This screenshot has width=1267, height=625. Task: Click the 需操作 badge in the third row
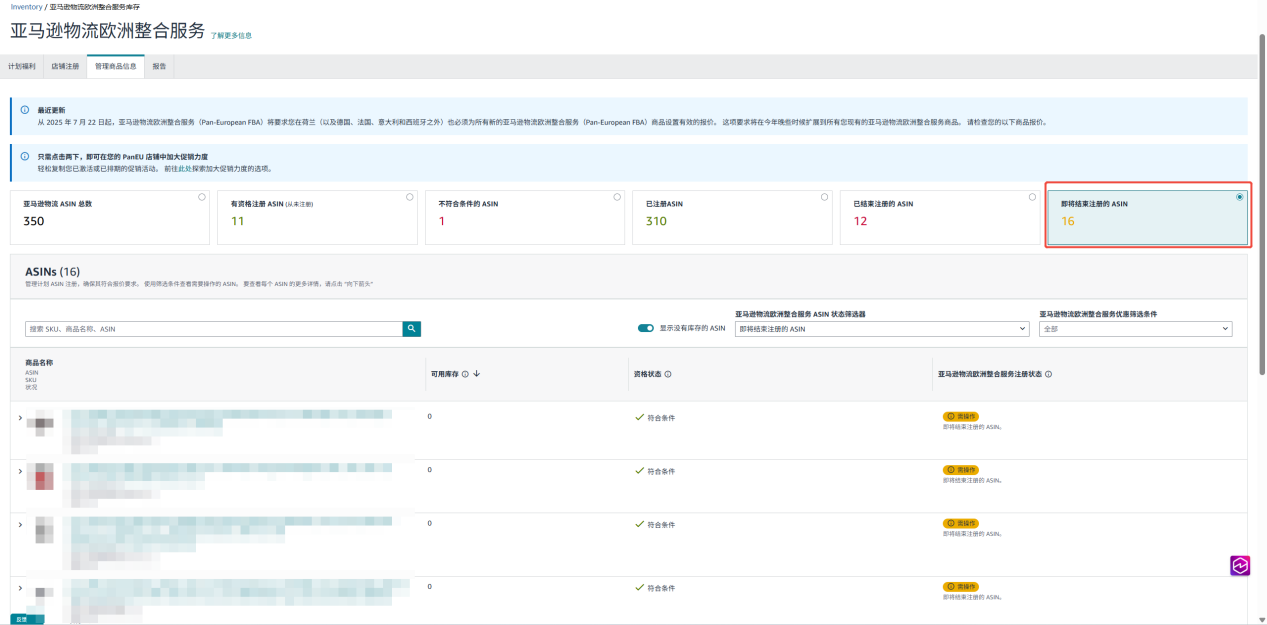coord(961,523)
